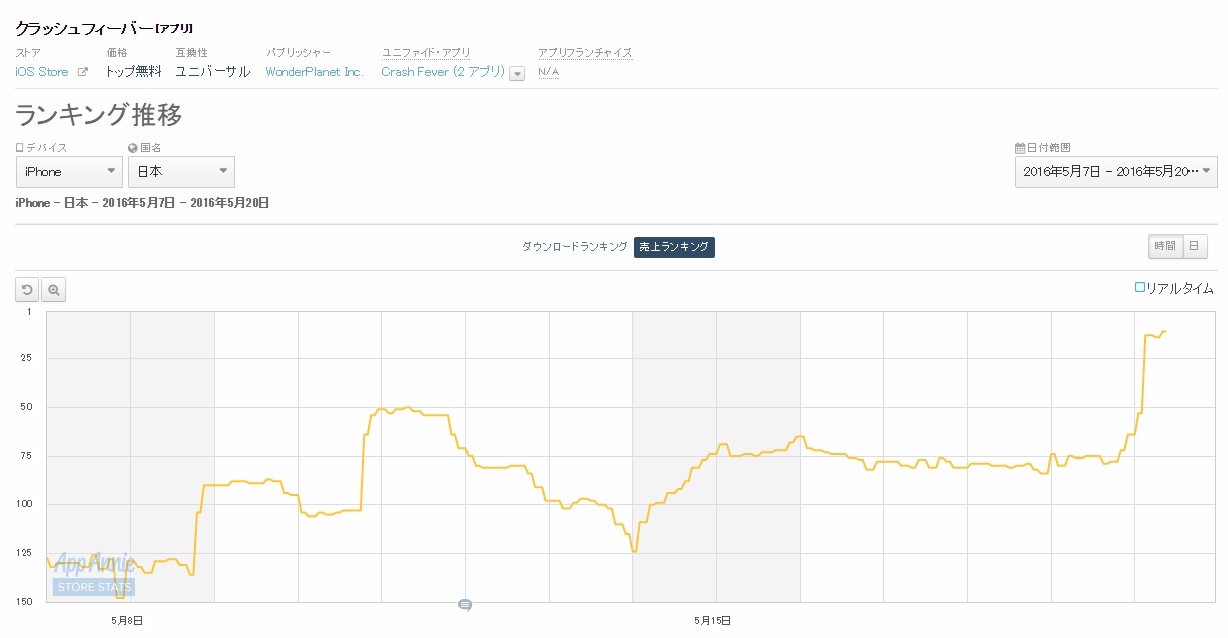Viewport: 1228px width, 638px height.
Task: Click the rank 125 axis label
Action: [x=23, y=553]
